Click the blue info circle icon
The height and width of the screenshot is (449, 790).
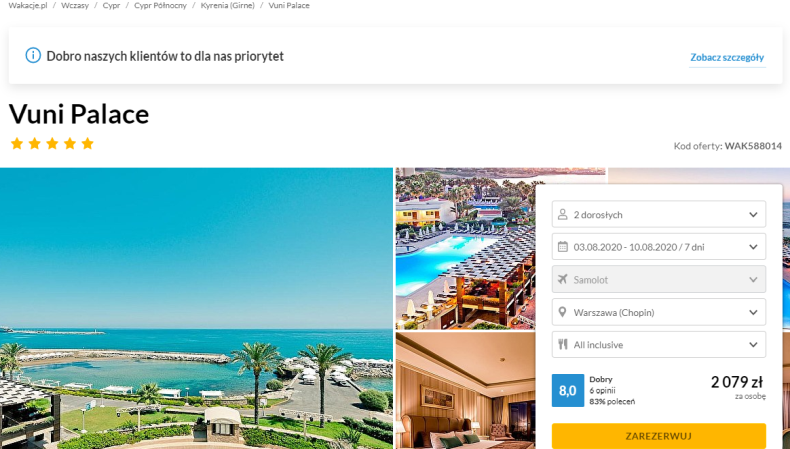[33, 55]
